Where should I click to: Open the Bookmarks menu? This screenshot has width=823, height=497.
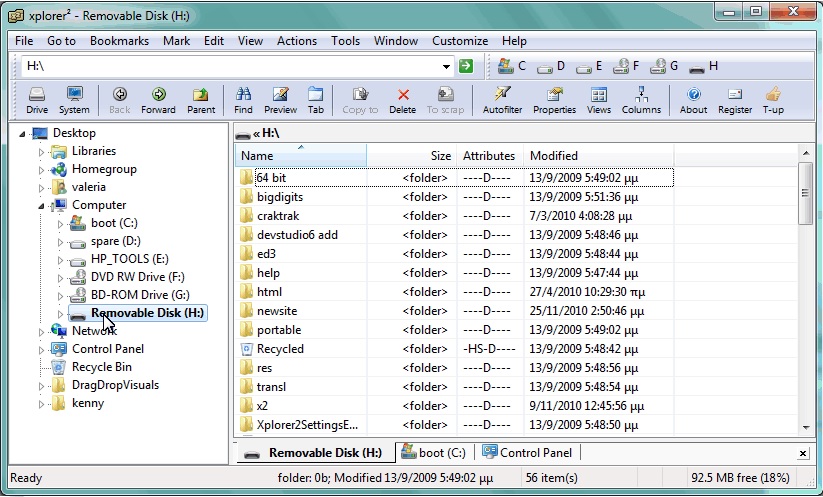pos(119,41)
